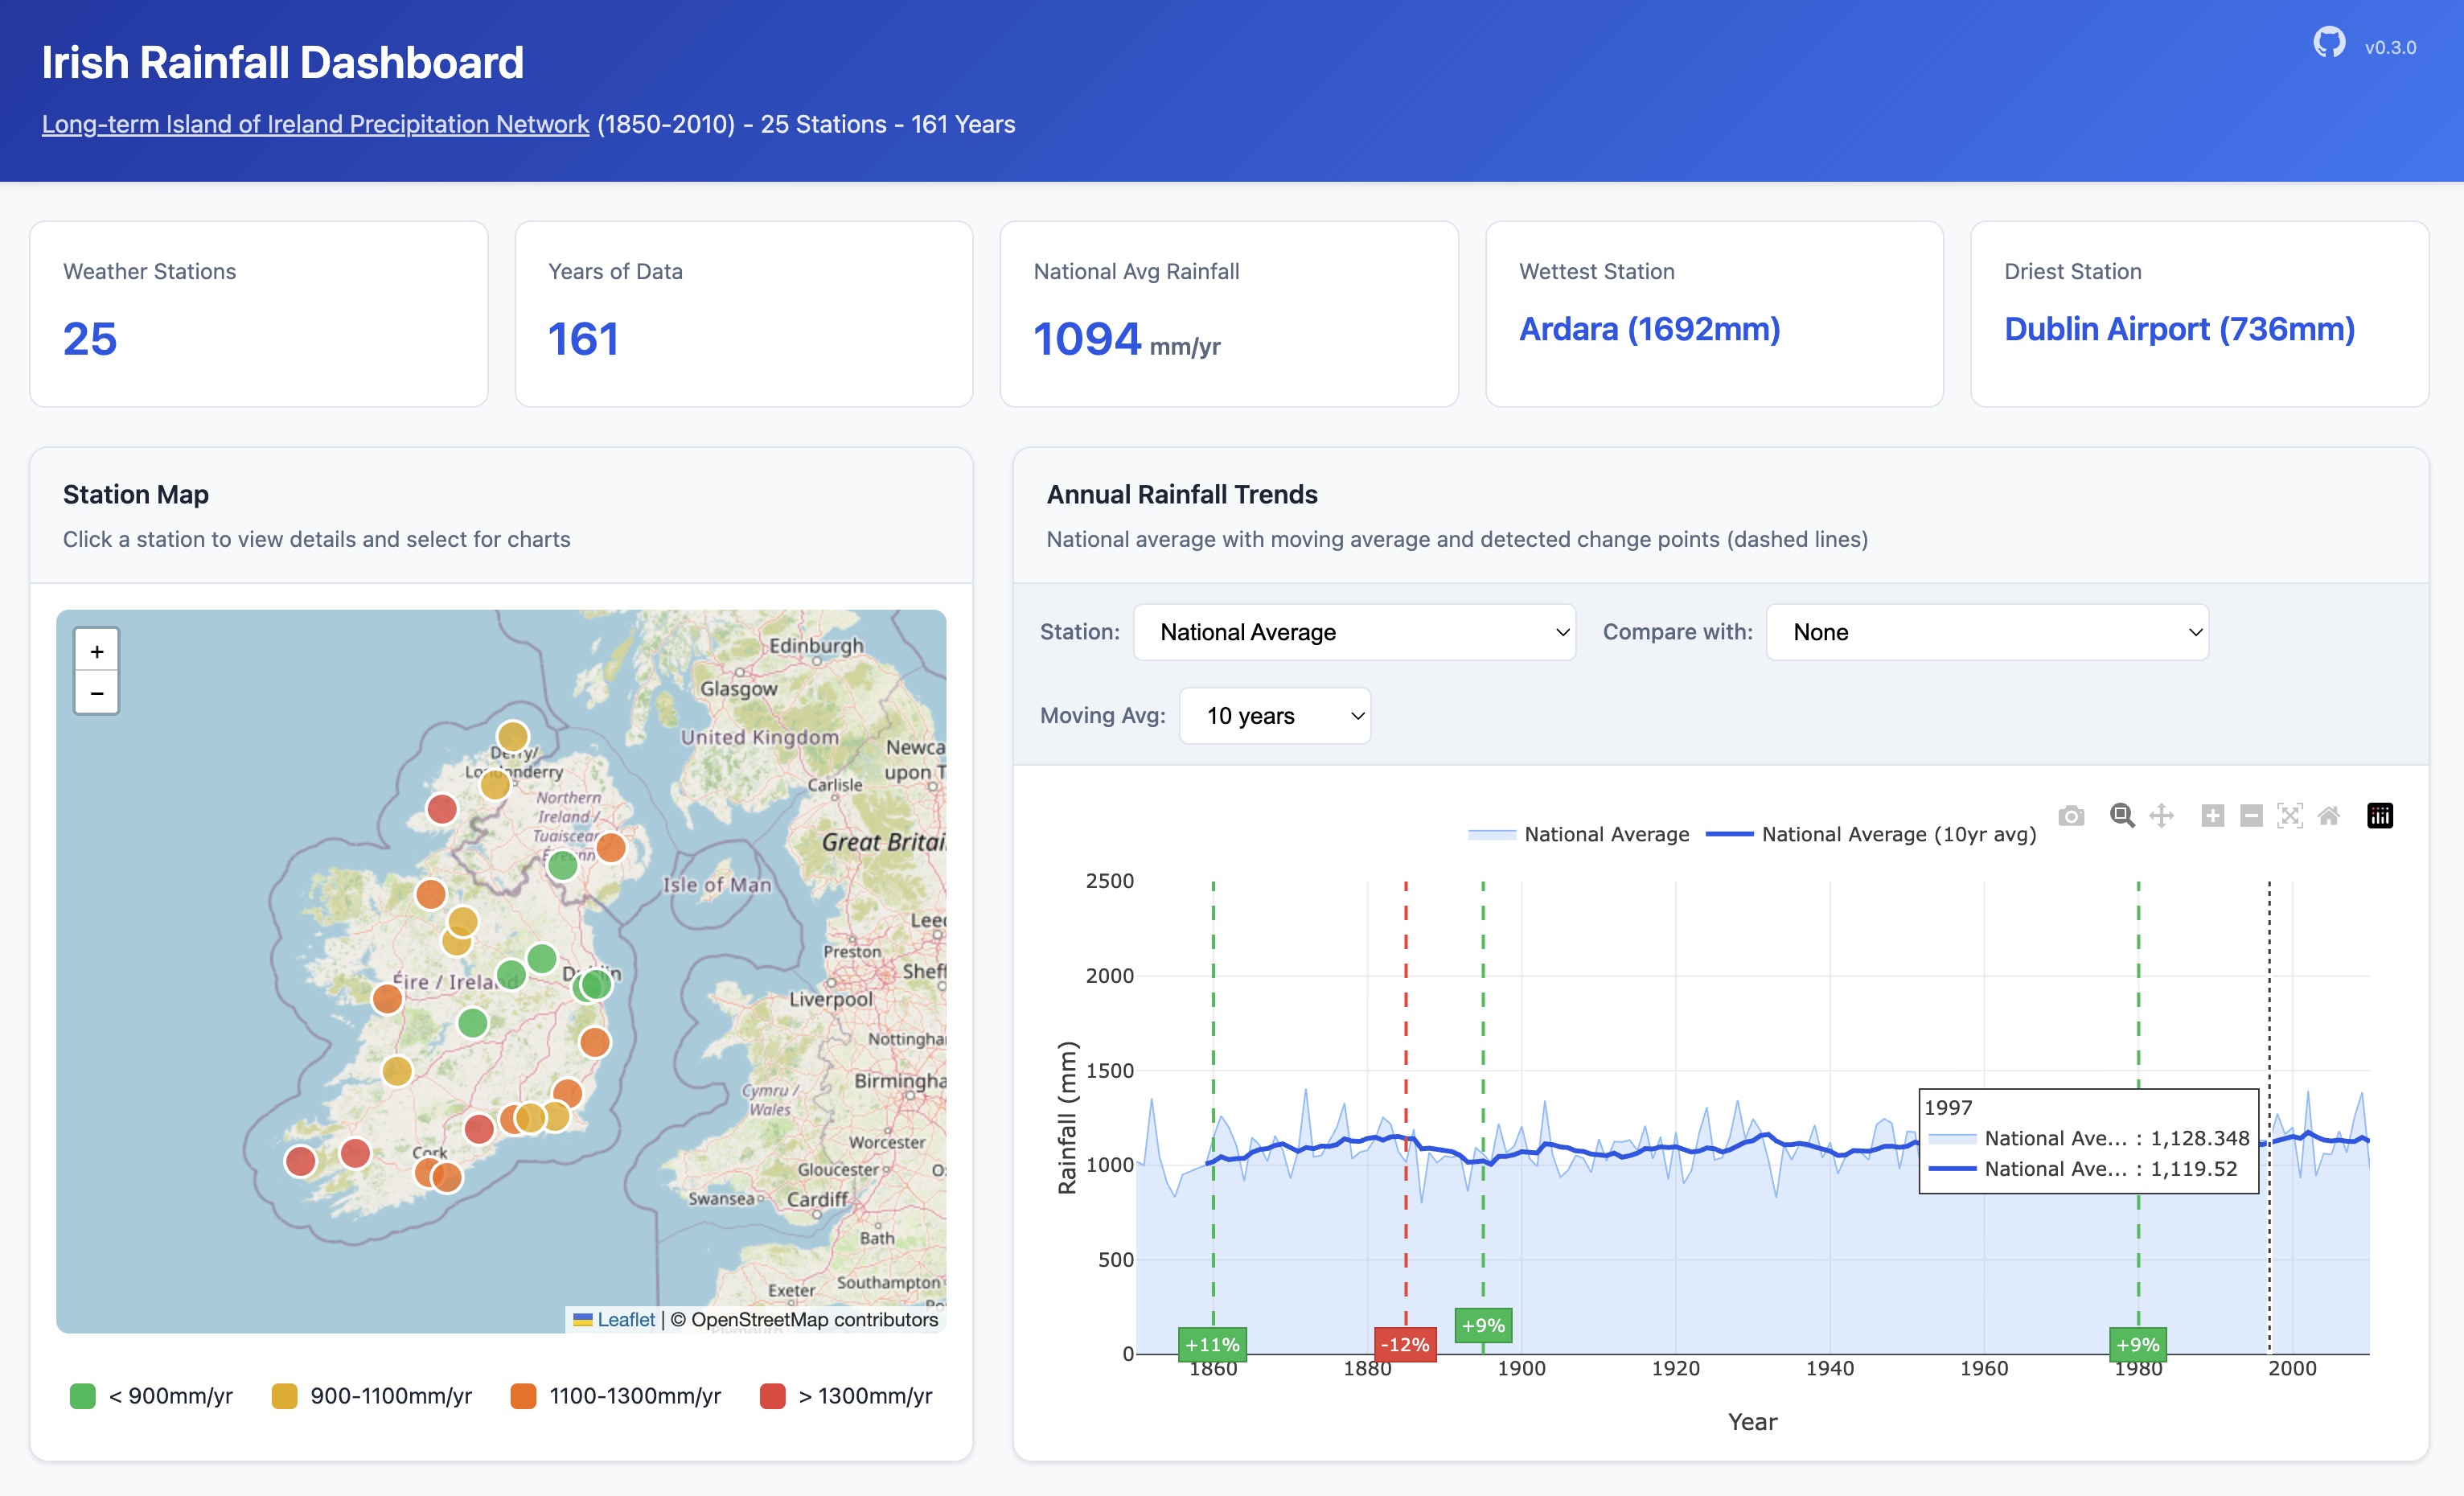
Task: Open the Leaflet attribution link
Action: pos(615,1319)
